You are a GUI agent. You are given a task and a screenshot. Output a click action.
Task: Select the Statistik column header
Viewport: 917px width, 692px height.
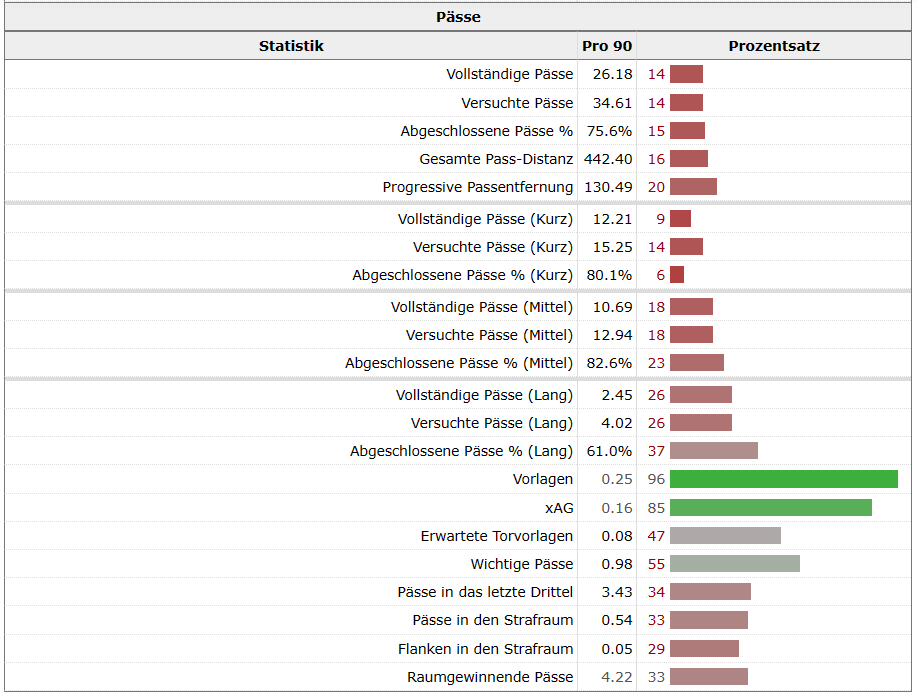coord(291,46)
